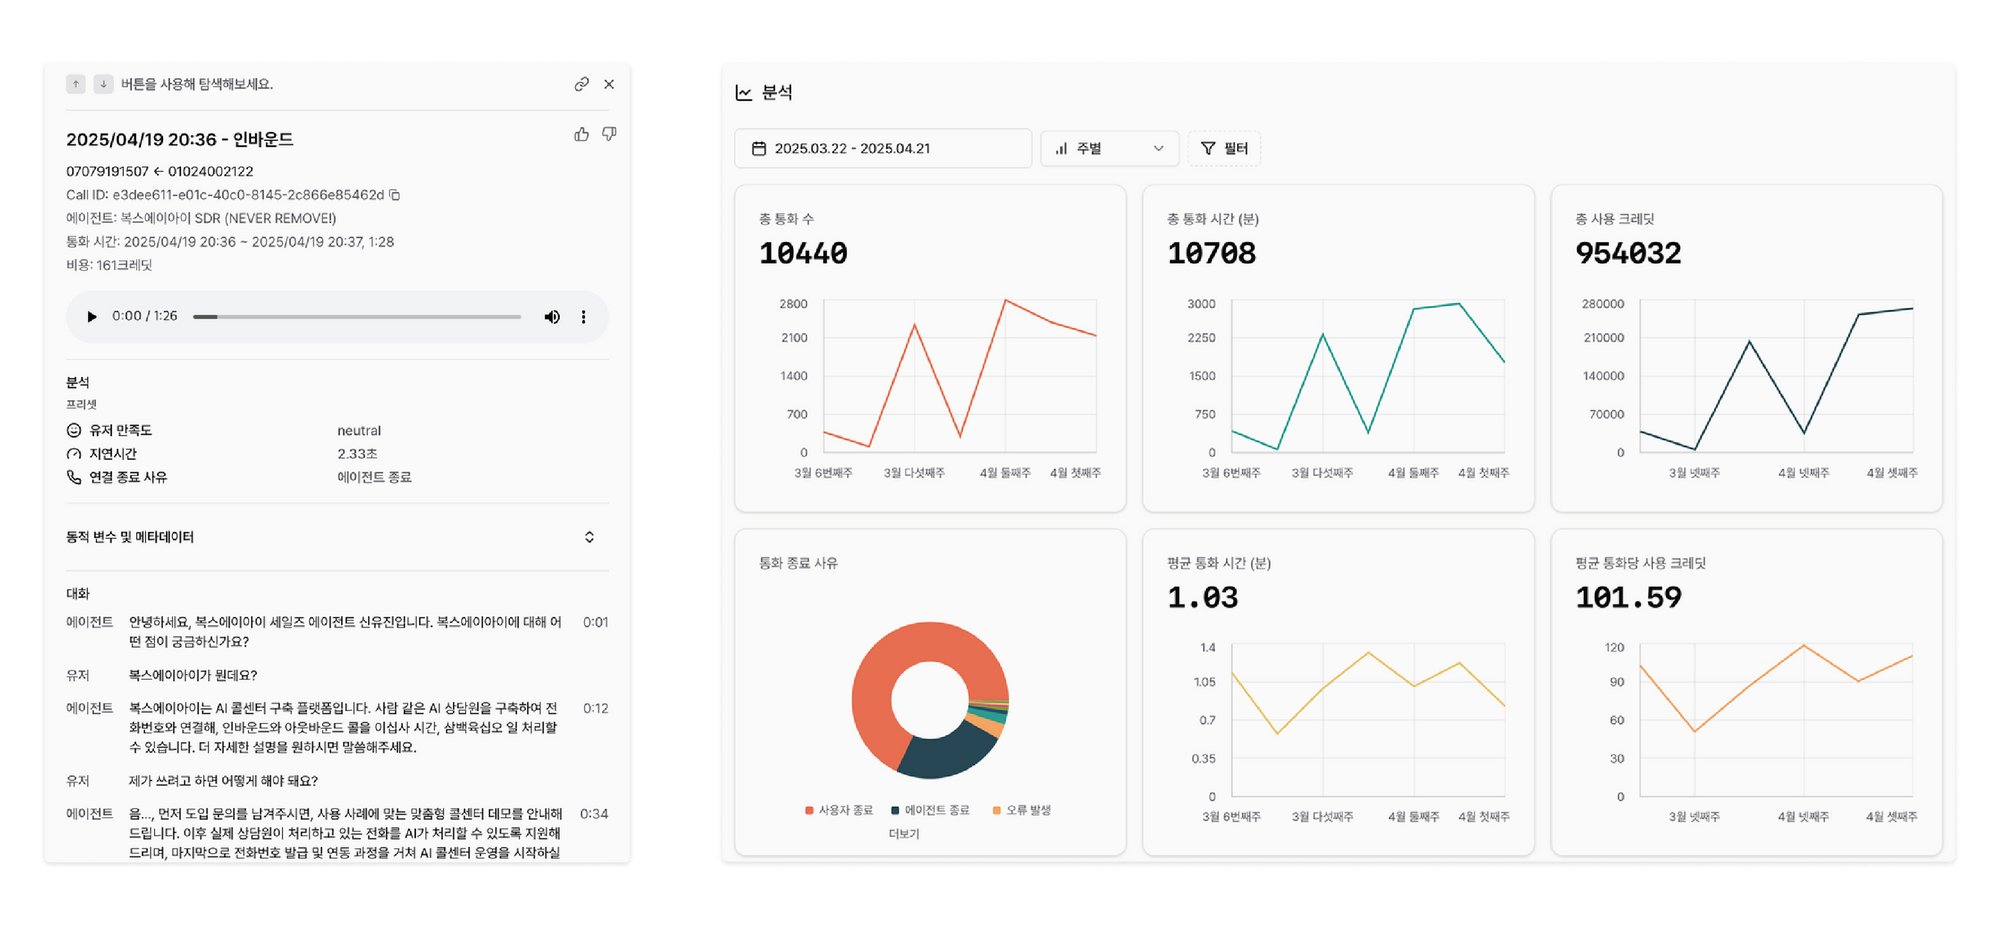Image resolution: width=2000 pixels, height=935 pixels.
Task: Click the up arrow navigation button
Action: tap(76, 84)
